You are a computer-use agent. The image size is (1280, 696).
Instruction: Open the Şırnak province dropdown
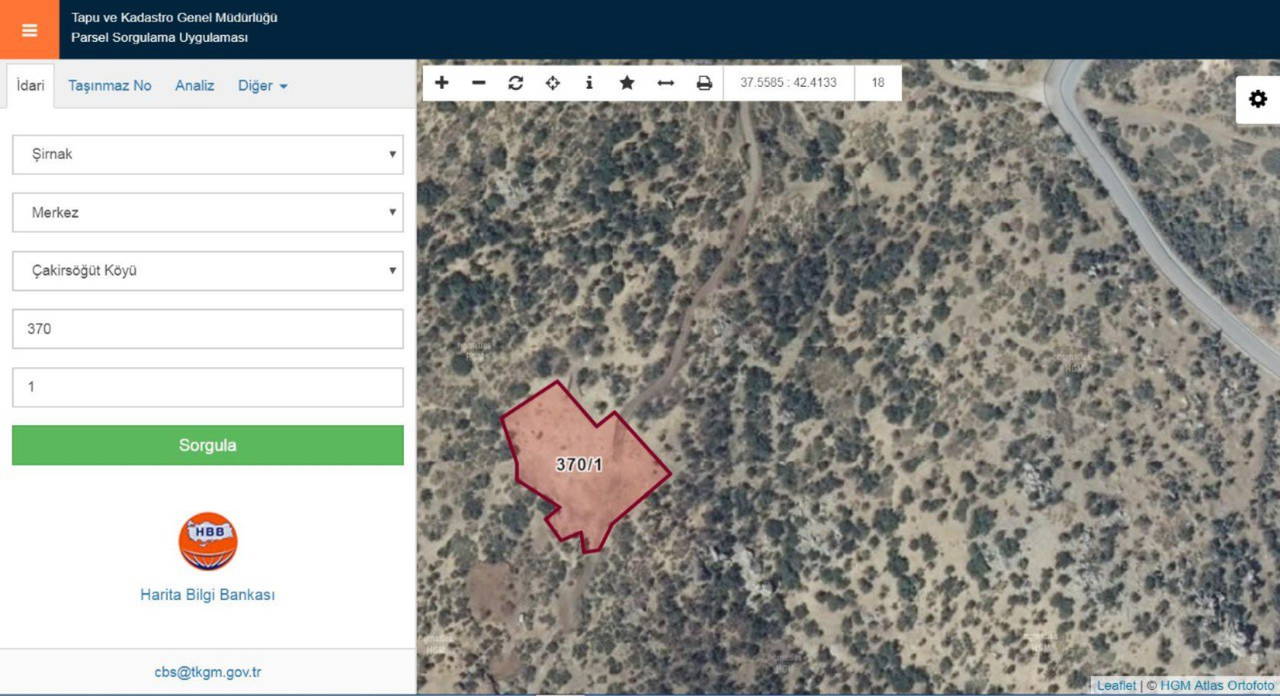click(x=208, y=155)
